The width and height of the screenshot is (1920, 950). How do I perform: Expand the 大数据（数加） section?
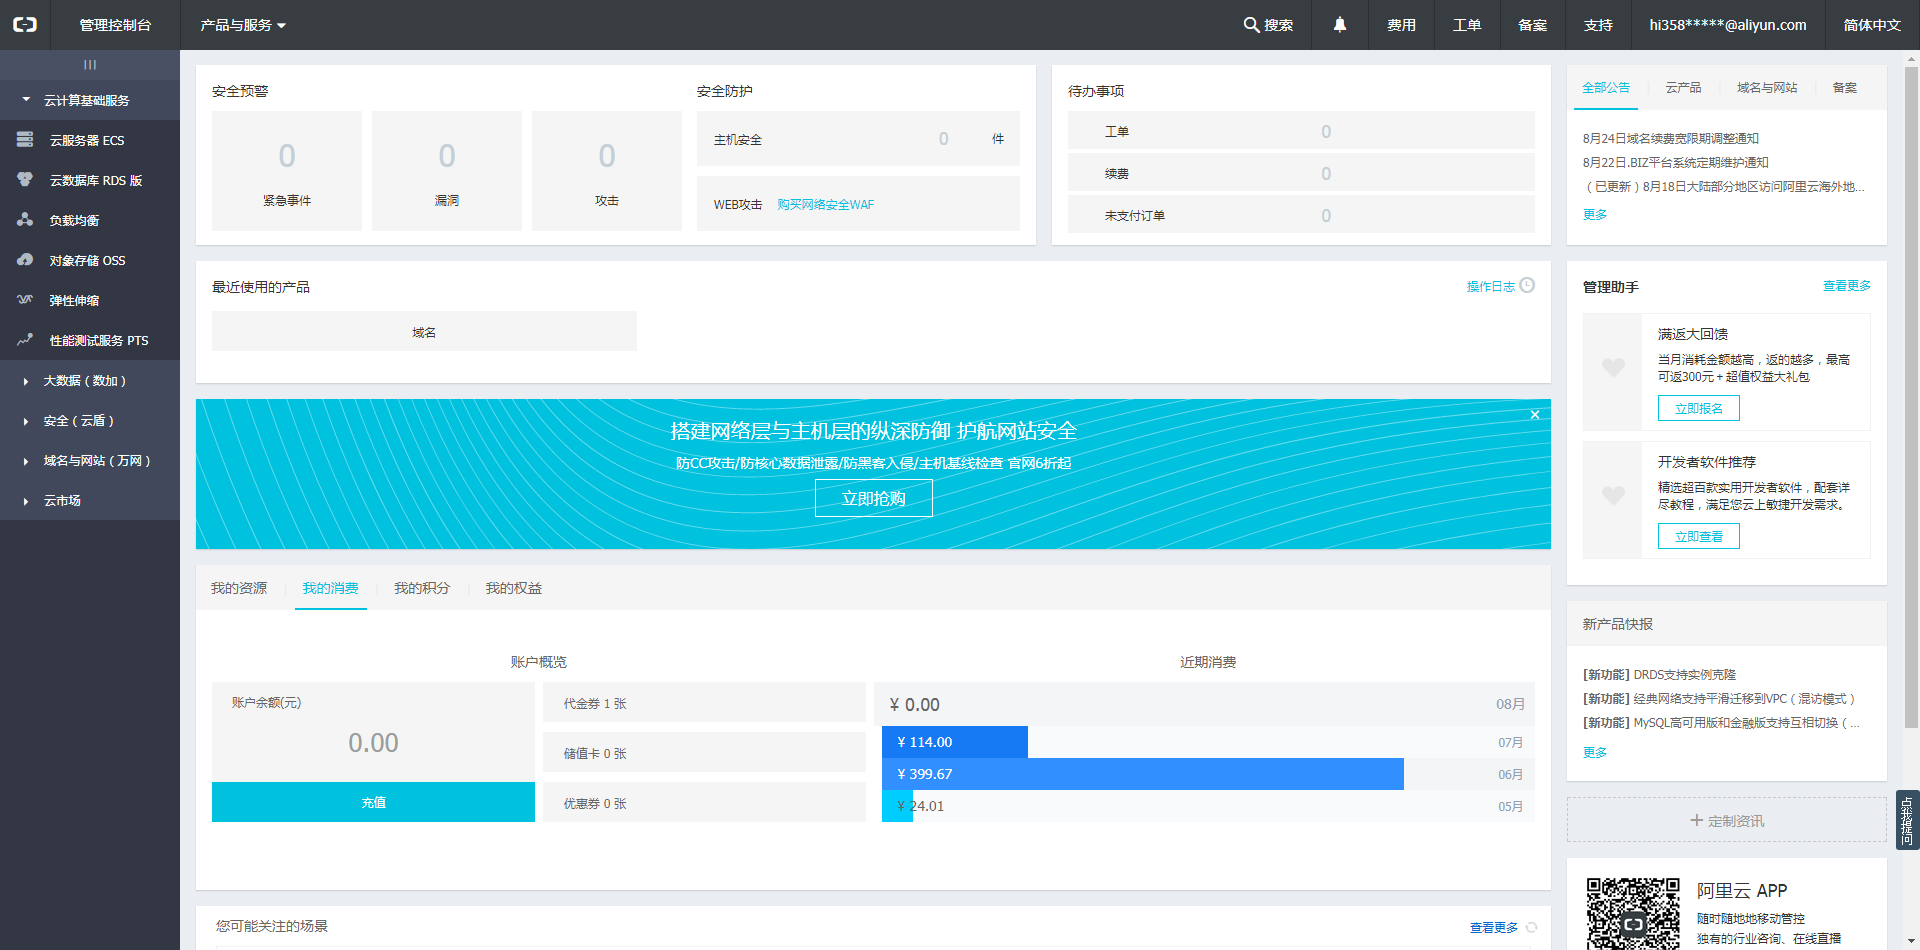pos(90,380)
